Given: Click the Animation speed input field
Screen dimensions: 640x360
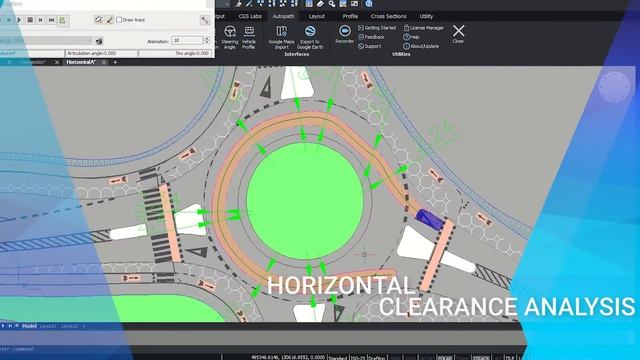Looking at the screenshot, I should pos(187,40).
